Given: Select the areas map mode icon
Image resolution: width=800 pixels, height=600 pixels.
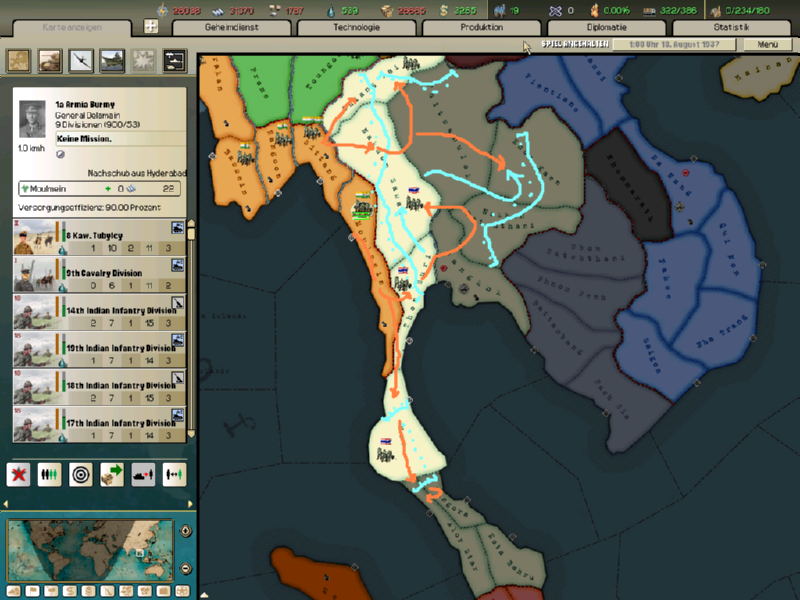Looking at the screenshot, I should click(145, 591).
